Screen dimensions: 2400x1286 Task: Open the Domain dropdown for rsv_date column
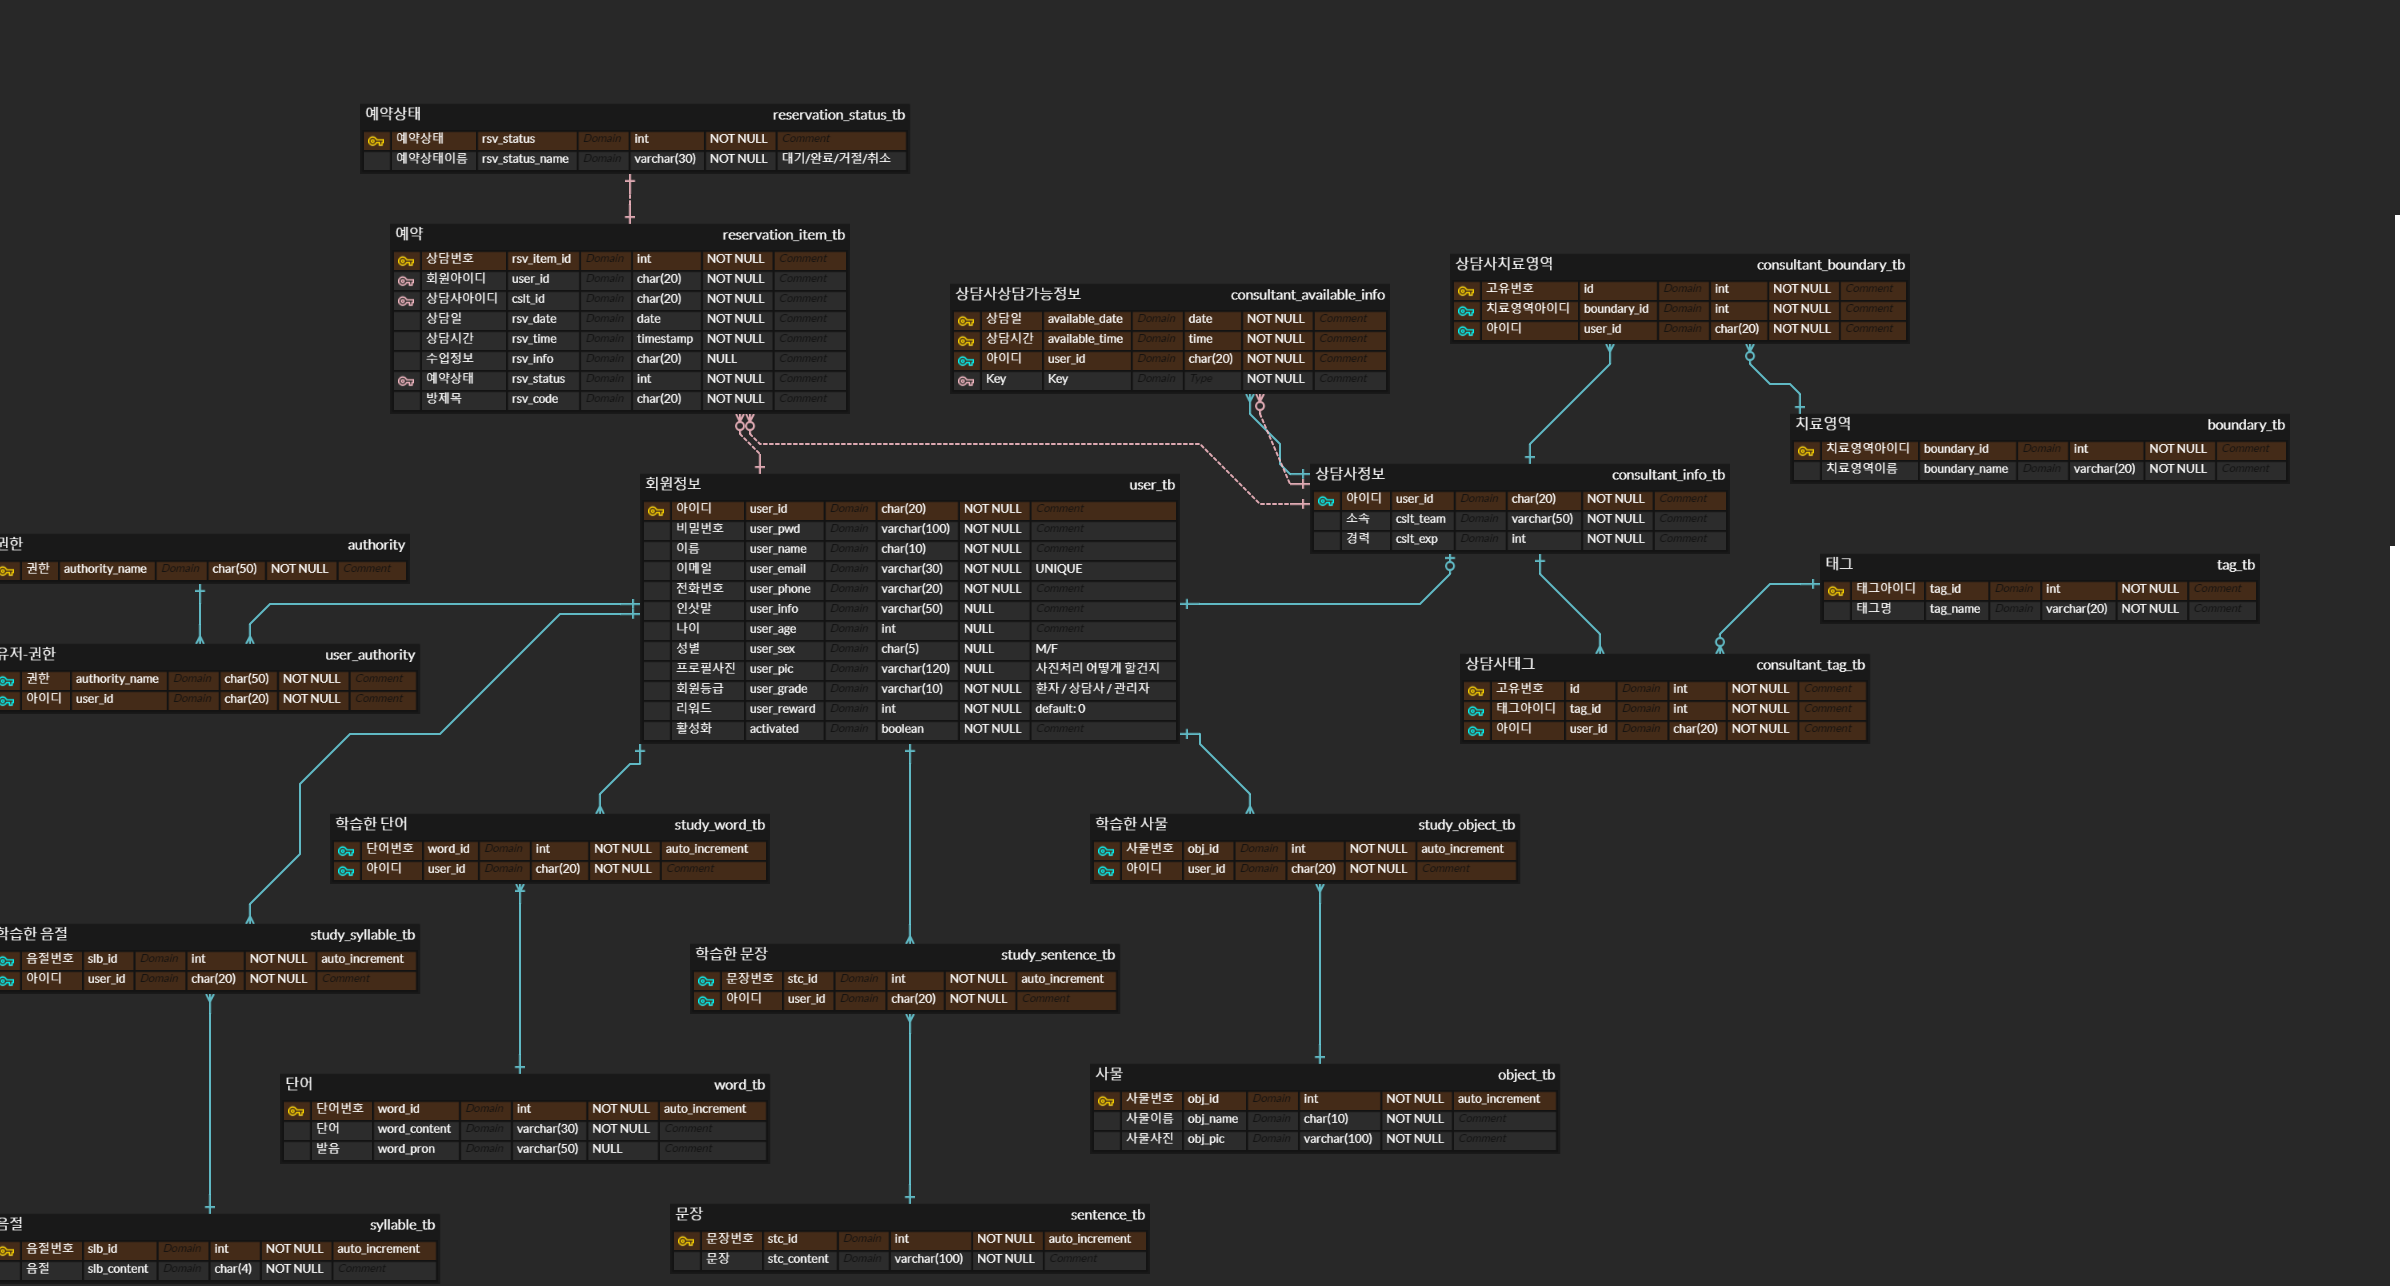pos(605,318)
